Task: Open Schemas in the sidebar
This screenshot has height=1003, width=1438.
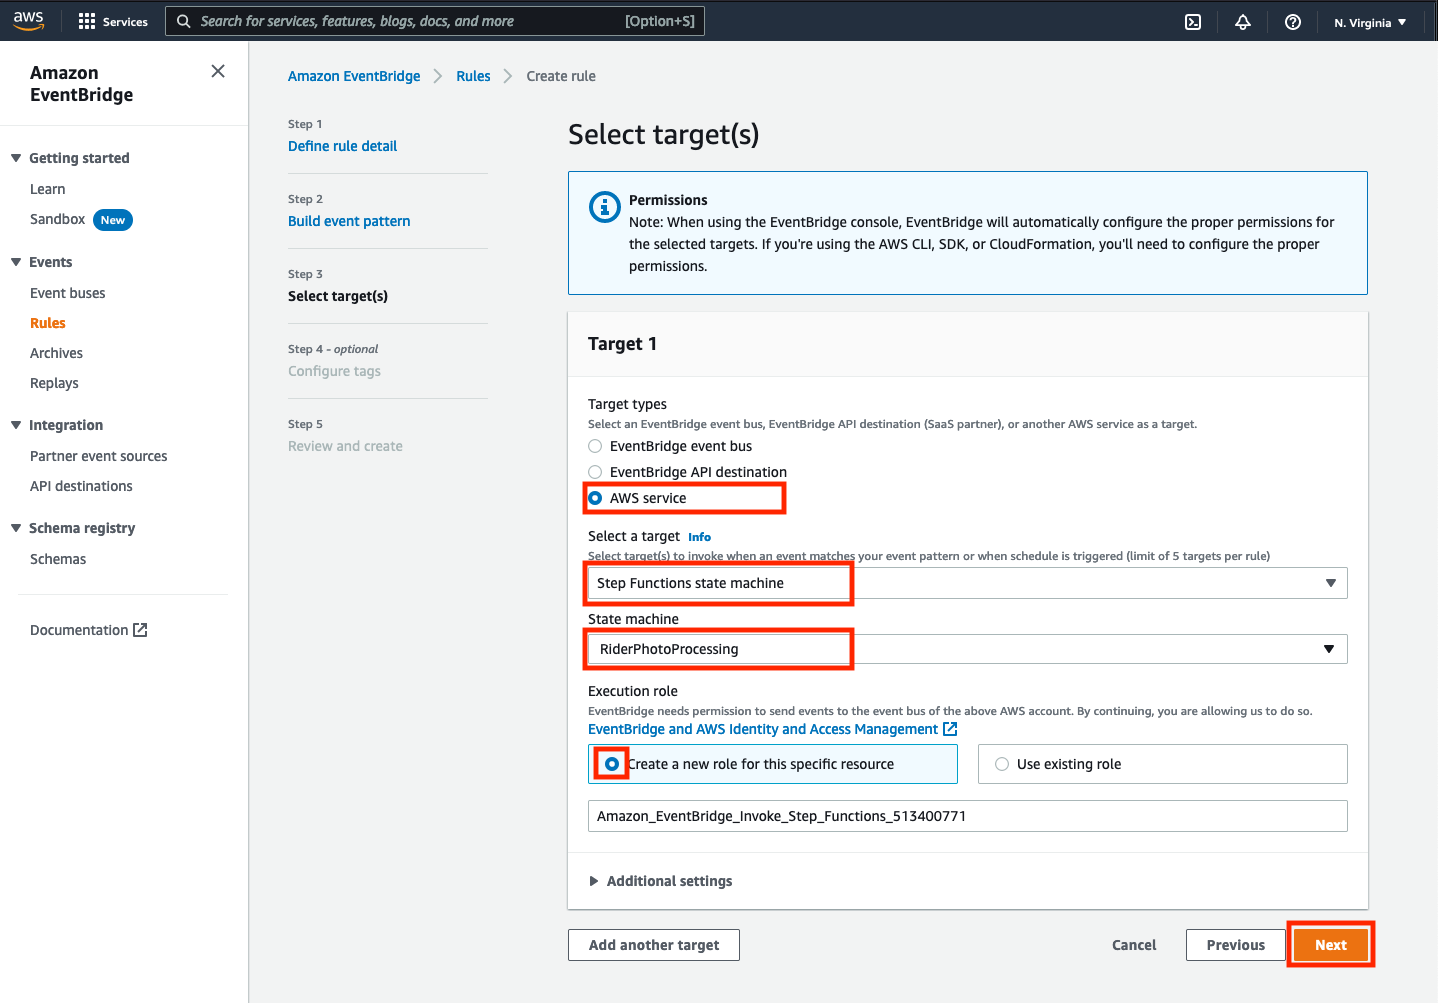Action: point(58,559)
